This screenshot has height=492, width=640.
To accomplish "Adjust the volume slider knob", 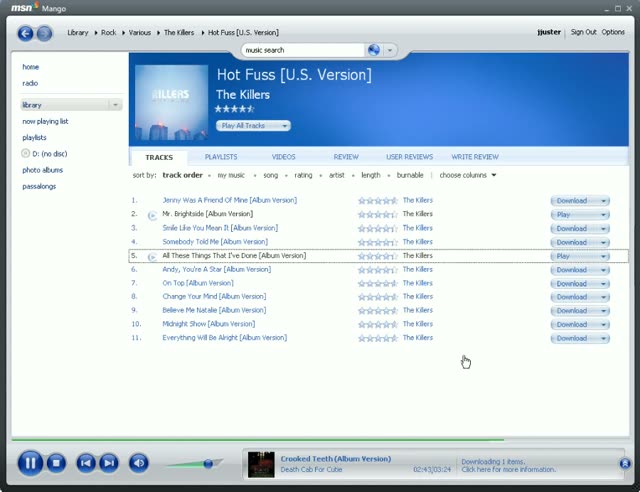I will (x=208, y=463).
